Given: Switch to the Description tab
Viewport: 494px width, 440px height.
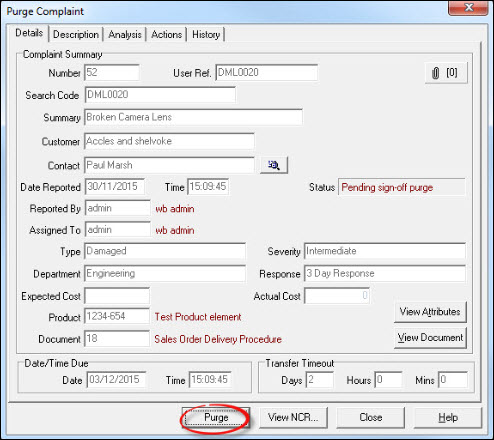Looking at the screenshot, I should tap(76, 34).
